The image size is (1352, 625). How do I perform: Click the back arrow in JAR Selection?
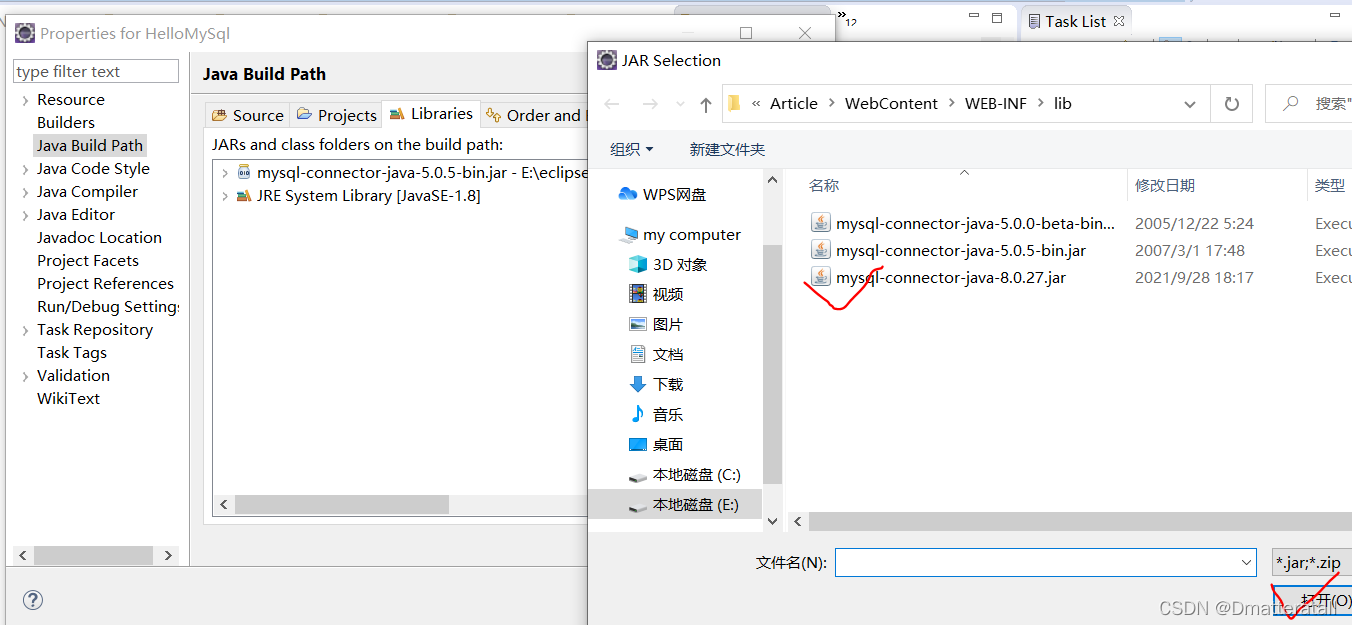point(612,104)
